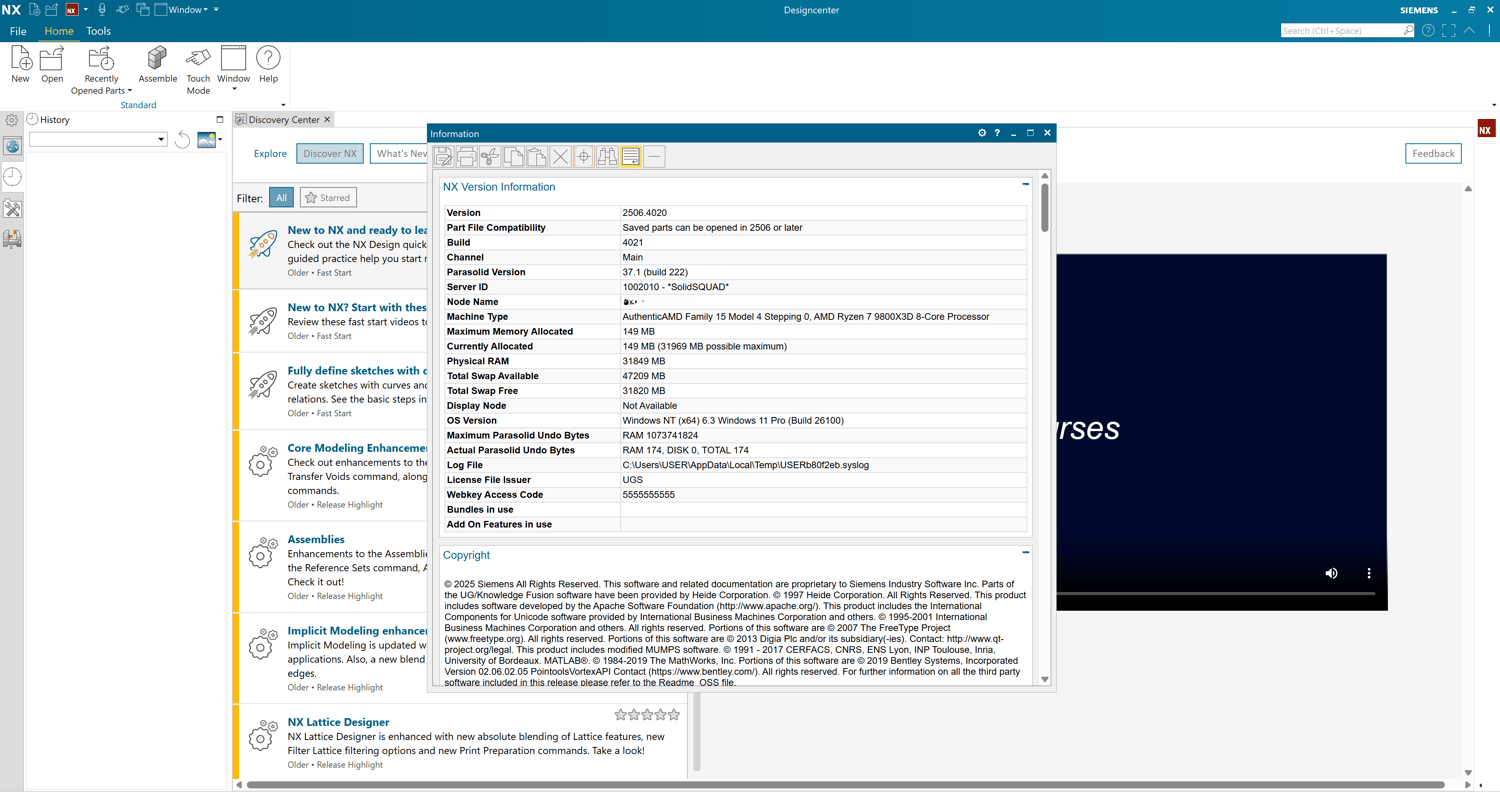1500x804 pixels.
Task: Click the volume speaker on the video
Action: [1331, 573]
